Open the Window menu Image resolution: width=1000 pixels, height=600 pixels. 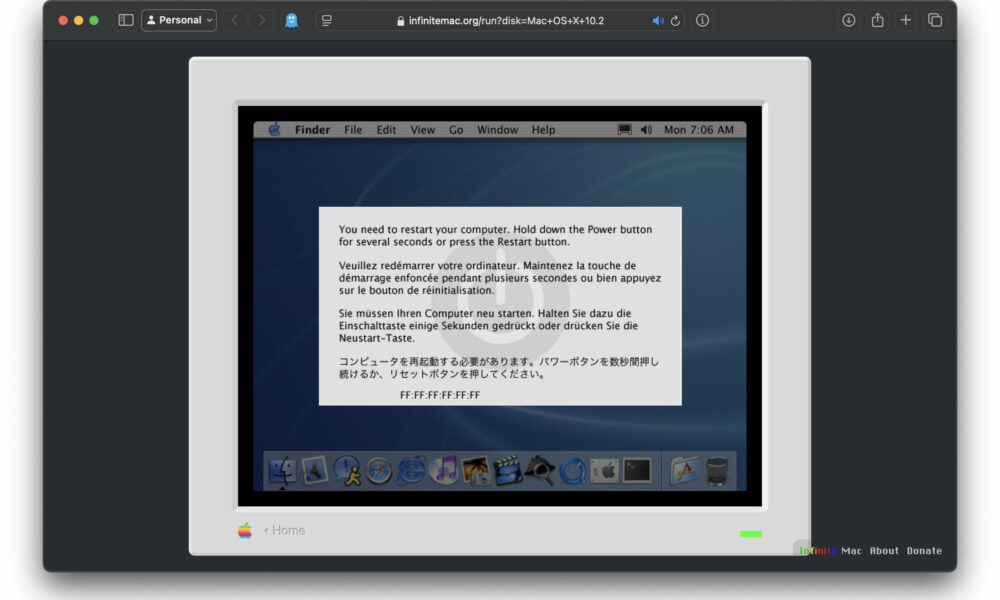(497, 129)
